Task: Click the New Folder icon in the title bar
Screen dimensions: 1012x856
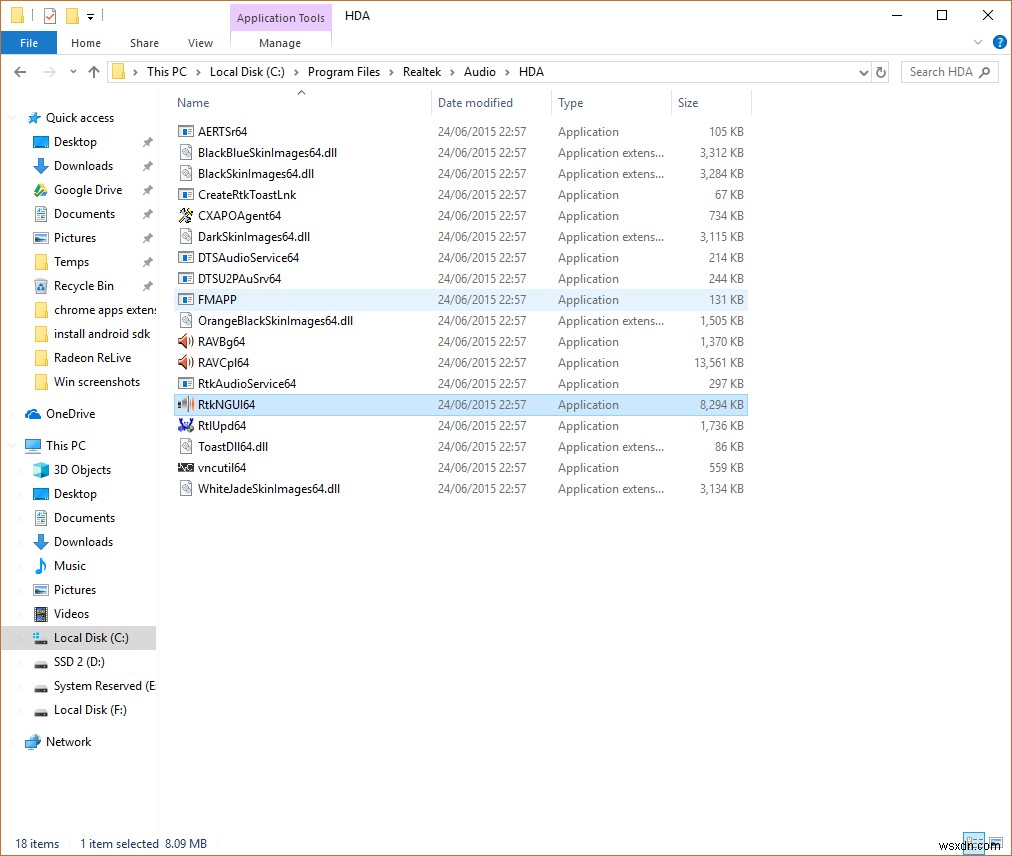Action: click(72, 15)
